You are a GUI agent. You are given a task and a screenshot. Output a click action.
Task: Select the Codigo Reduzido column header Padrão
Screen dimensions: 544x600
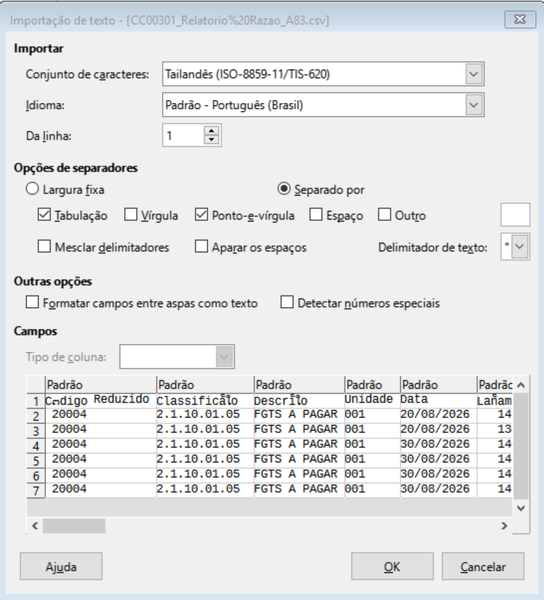(x=101, y=385)
